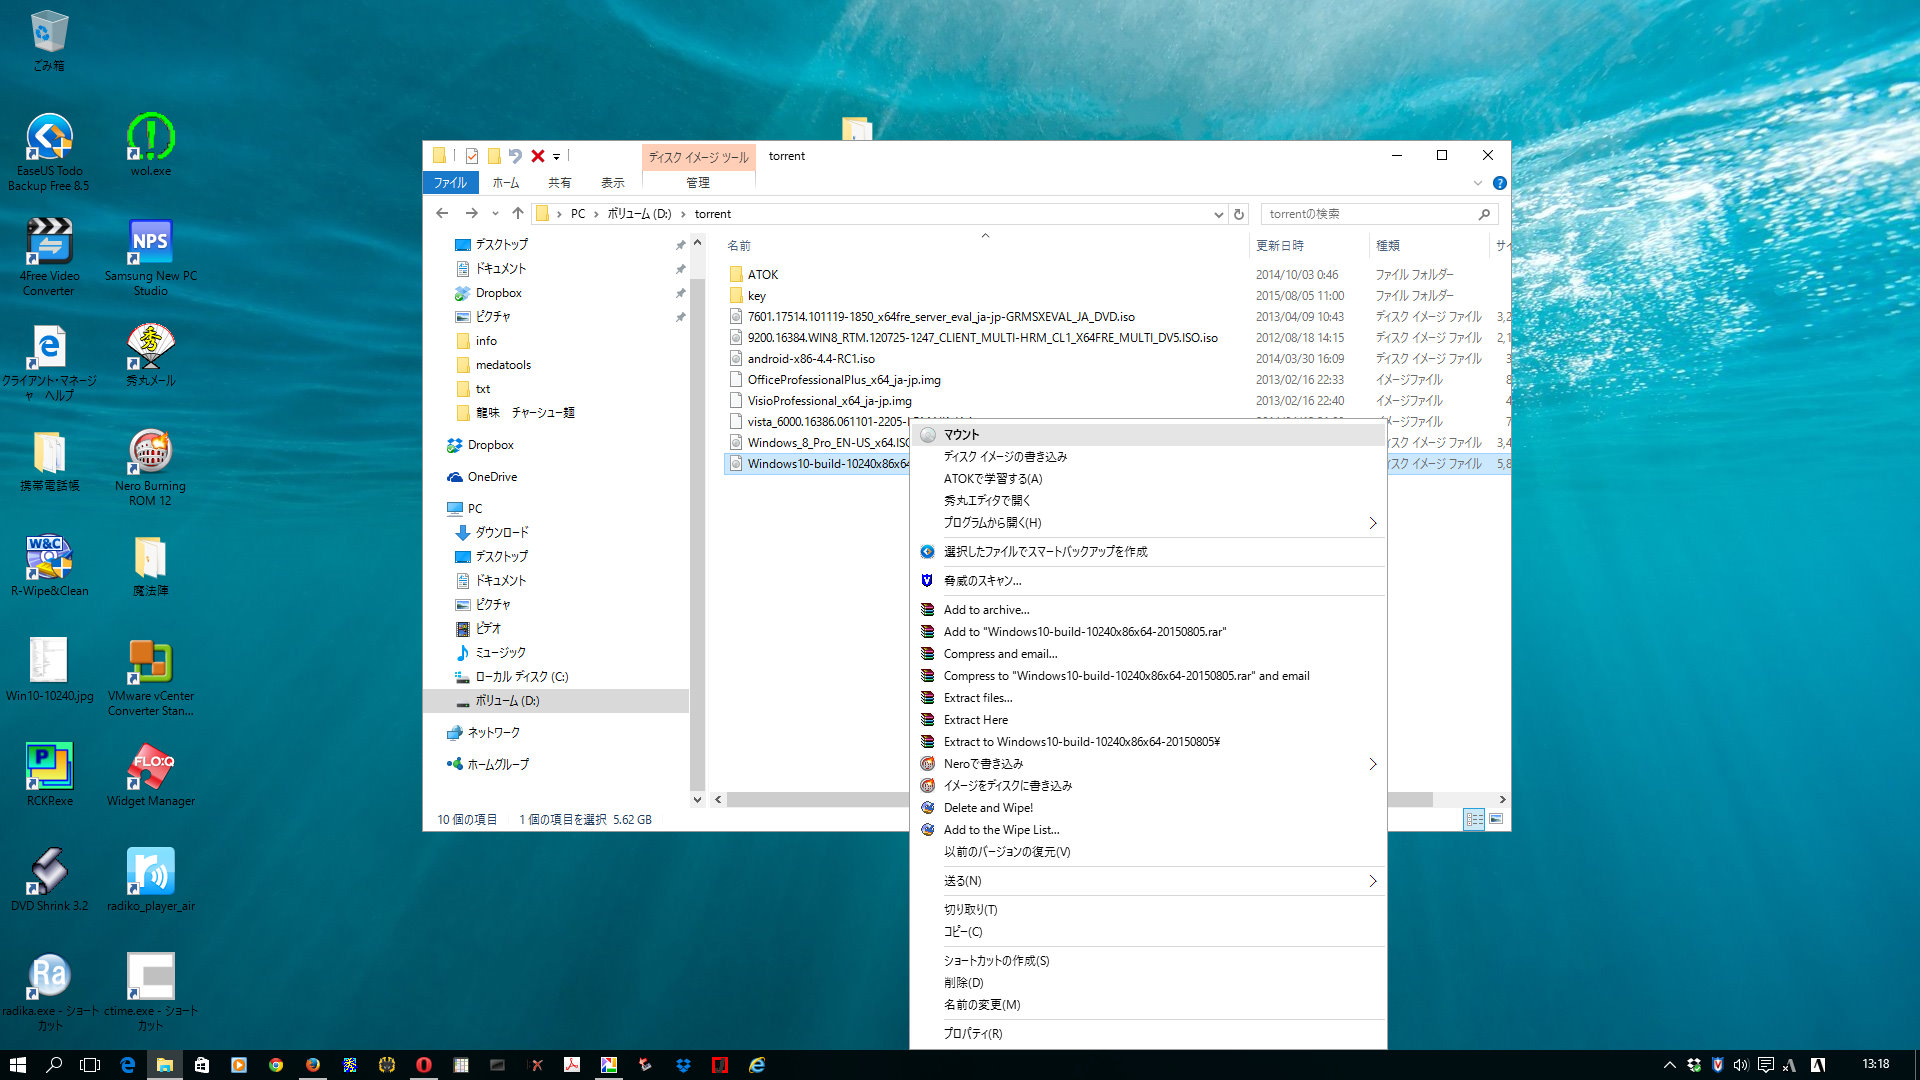Select android-x86-4.4-RC1.iso file

click(x=811, y=359)
